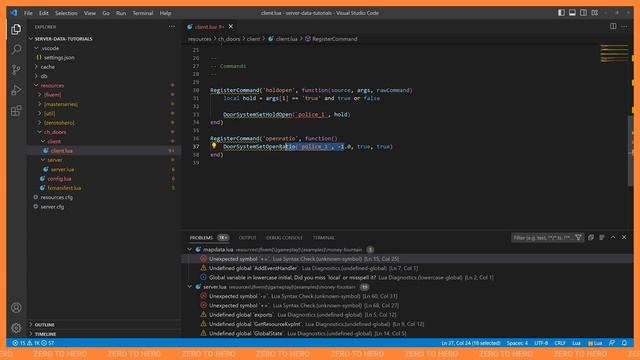This screenshot has width=640, height=360.
Task: Switch to the Output panel tab
Action: pyautogui.click(x=247, y=238)
